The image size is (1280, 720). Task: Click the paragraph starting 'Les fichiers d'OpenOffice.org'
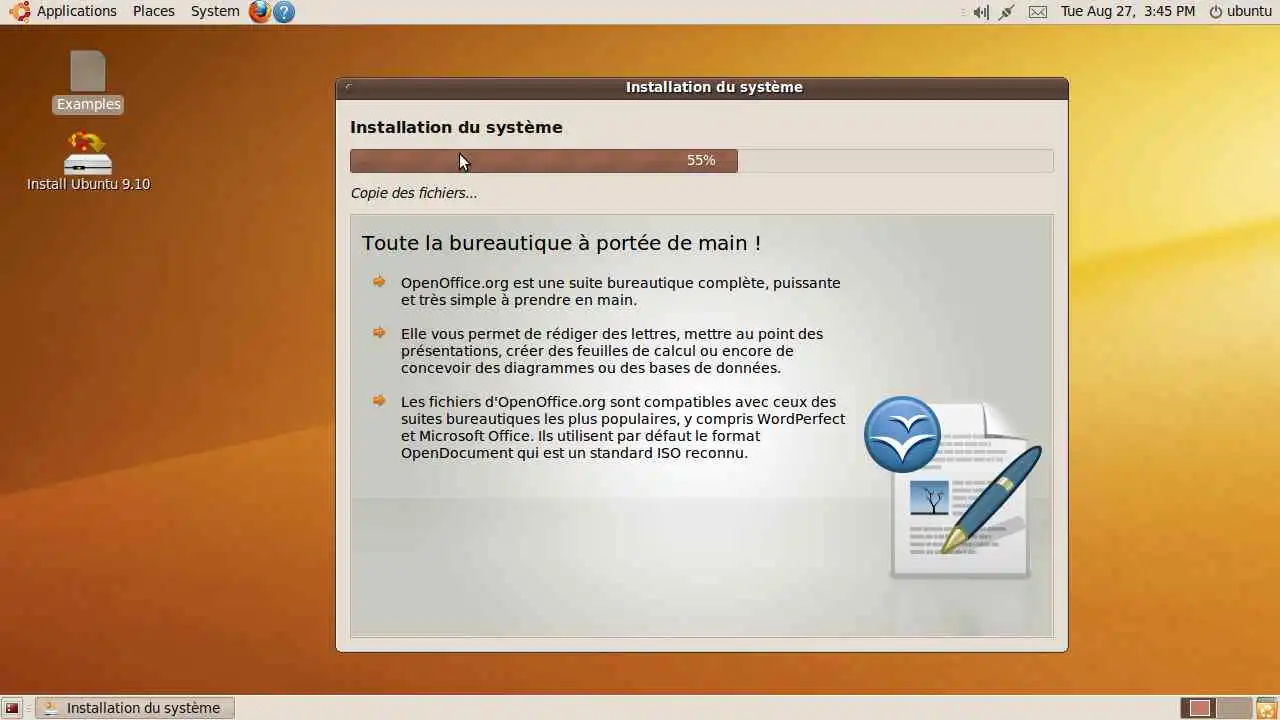(623, 427)
